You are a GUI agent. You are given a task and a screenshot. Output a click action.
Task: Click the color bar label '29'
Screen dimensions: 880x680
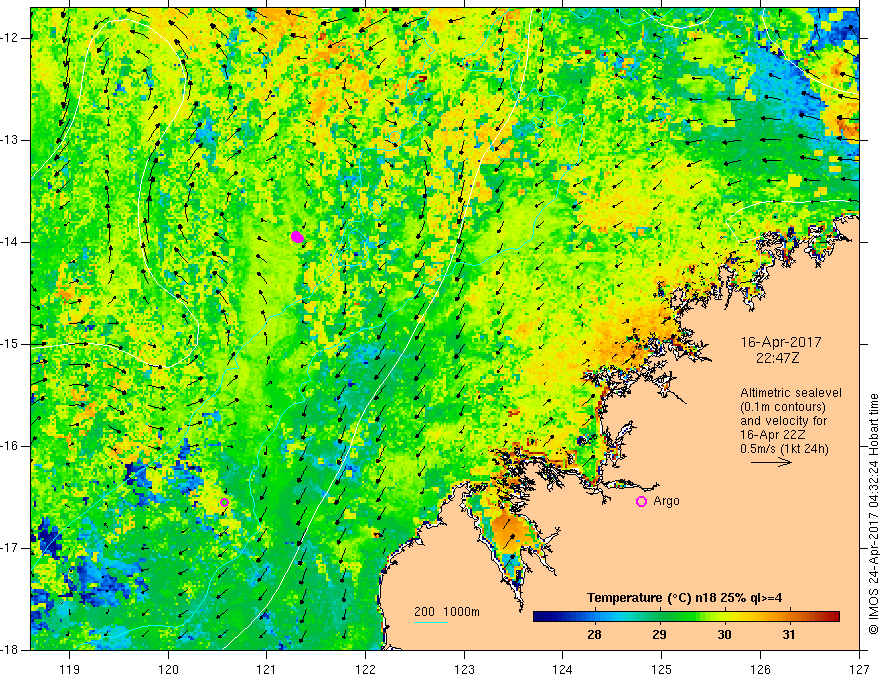click(x=659, y=635)
